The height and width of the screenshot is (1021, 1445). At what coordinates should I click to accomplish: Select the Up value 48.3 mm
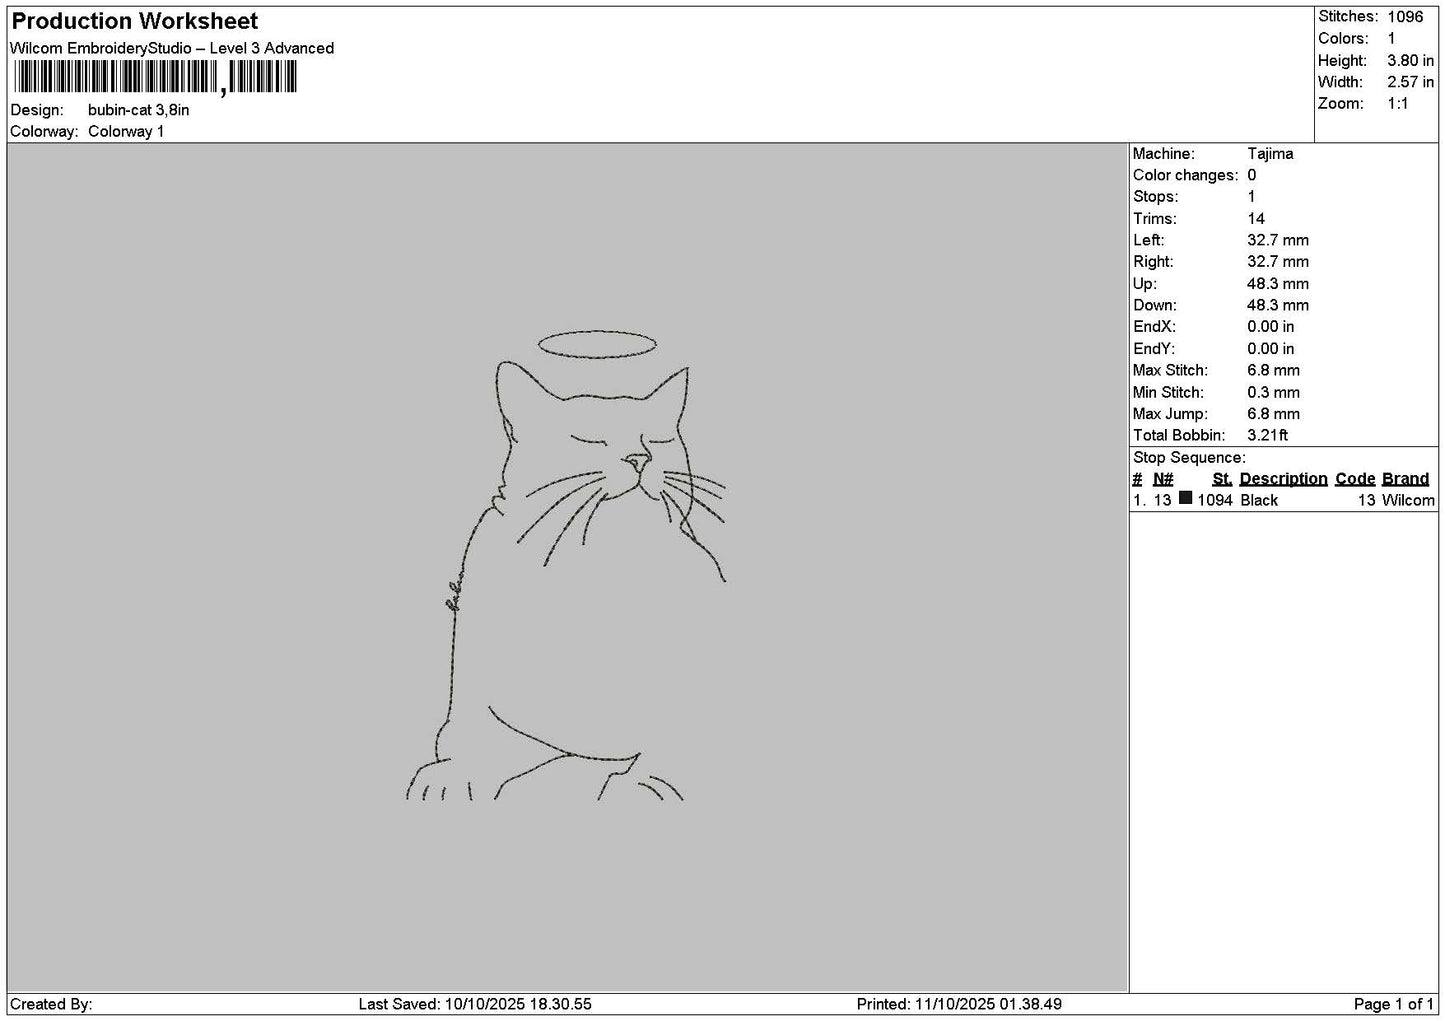(1278, 284)
